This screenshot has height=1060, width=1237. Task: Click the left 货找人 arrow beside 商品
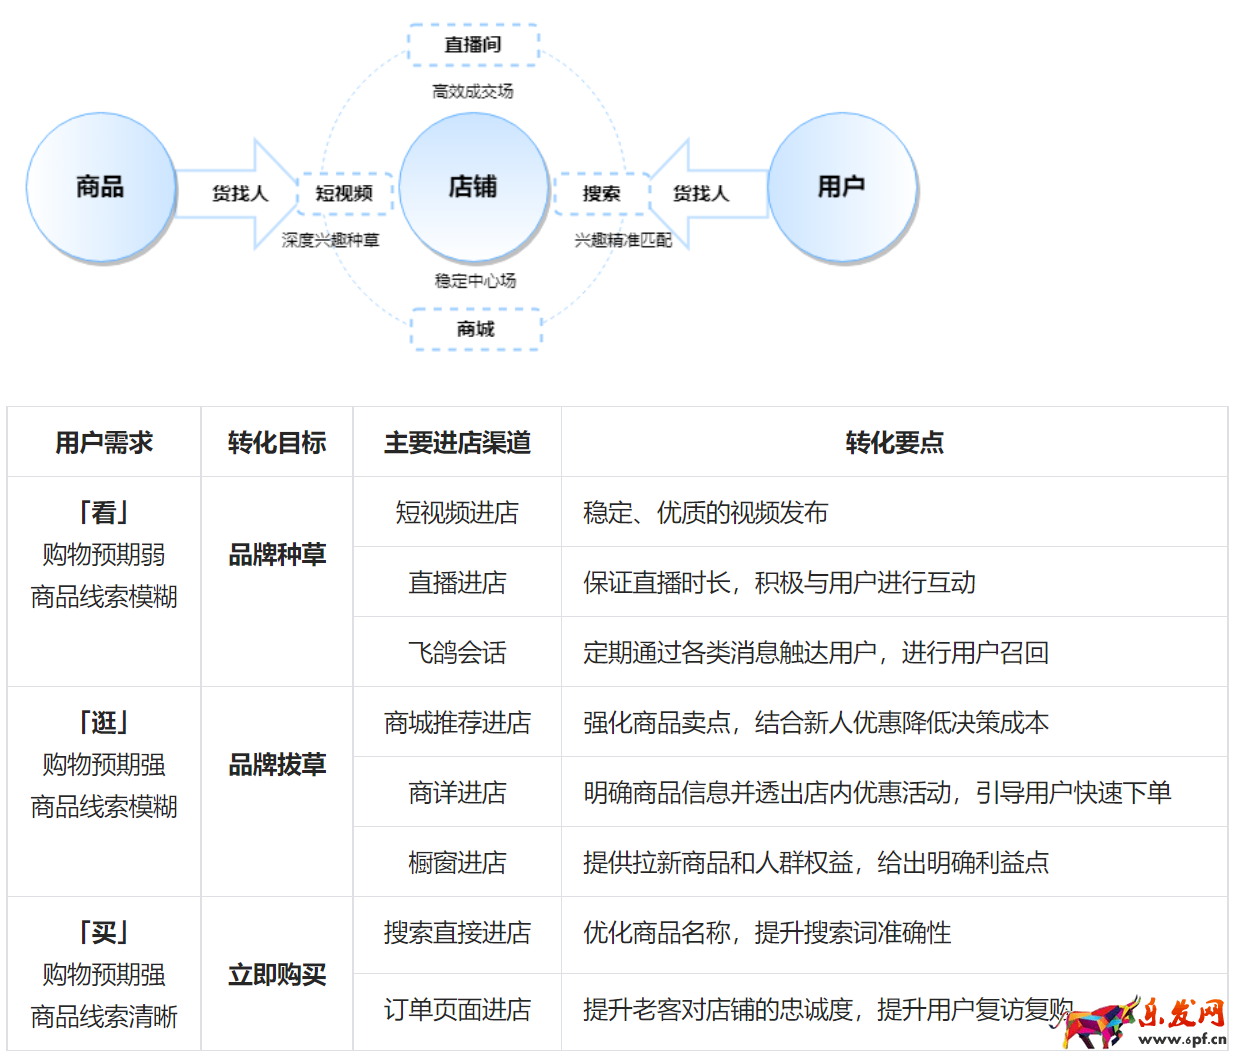point(238,193)
